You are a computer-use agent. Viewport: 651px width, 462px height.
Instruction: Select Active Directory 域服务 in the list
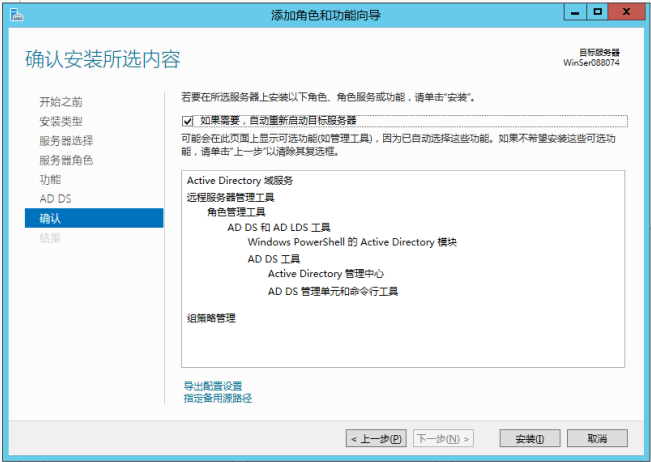coord(240,181)
